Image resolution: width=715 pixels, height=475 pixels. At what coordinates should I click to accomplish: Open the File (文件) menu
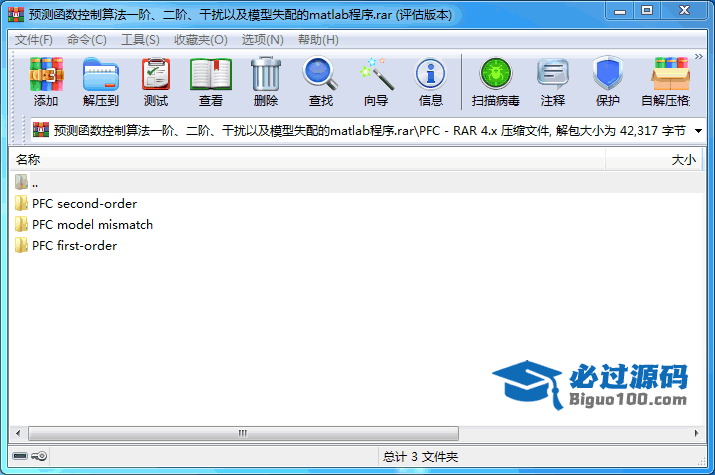[33, 40]
